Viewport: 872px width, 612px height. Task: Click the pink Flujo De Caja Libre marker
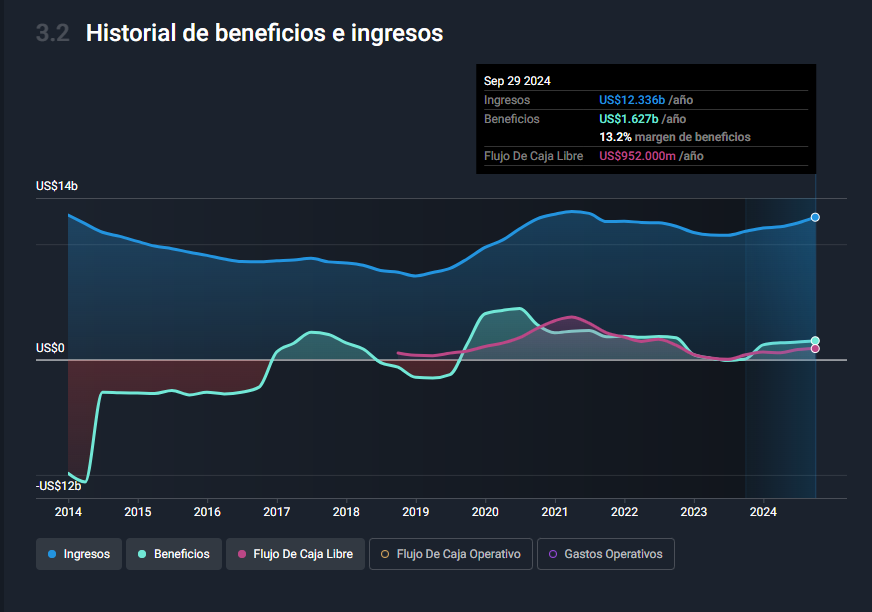coord(815,348)
